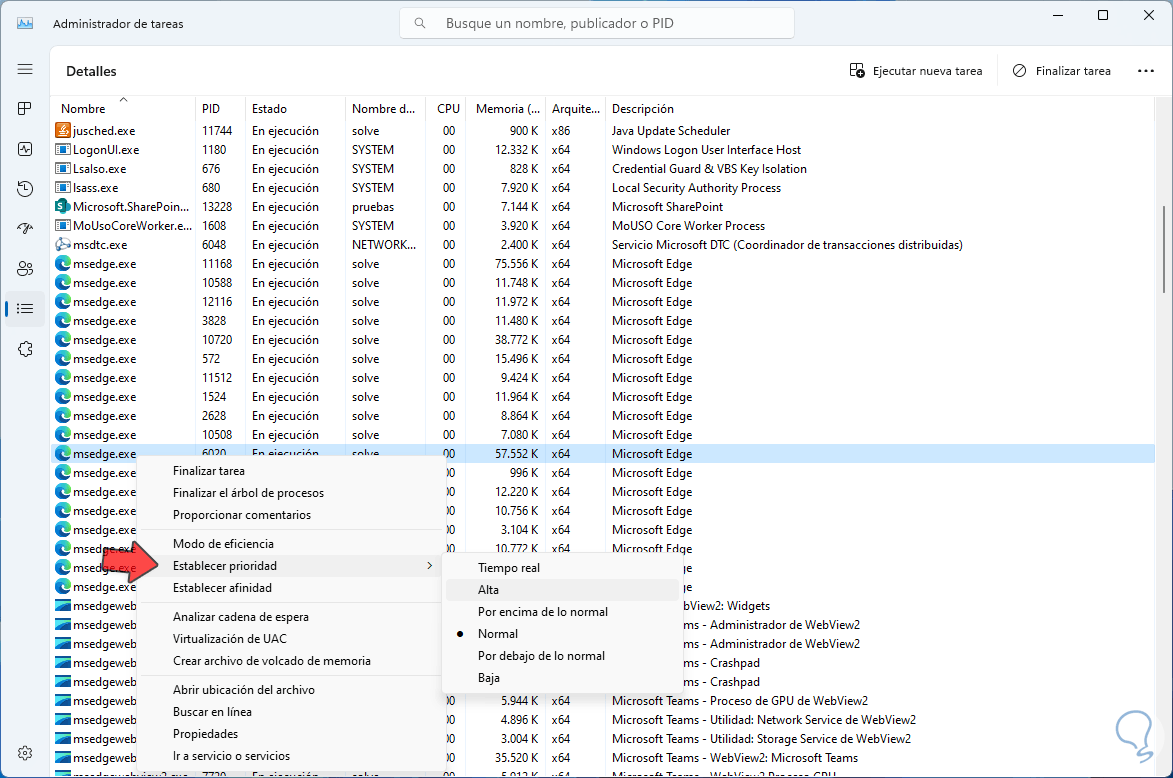Set priority to Por encima de lo normal
Screen dimensions: 1173x778
click(x=562, y=612)
